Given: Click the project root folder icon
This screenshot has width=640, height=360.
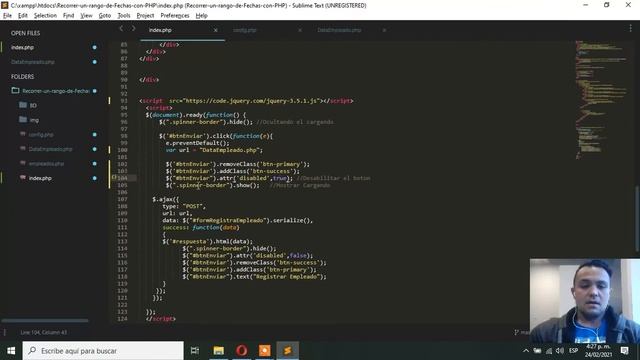Looking at the screenshot, I should tap(16, 91).
